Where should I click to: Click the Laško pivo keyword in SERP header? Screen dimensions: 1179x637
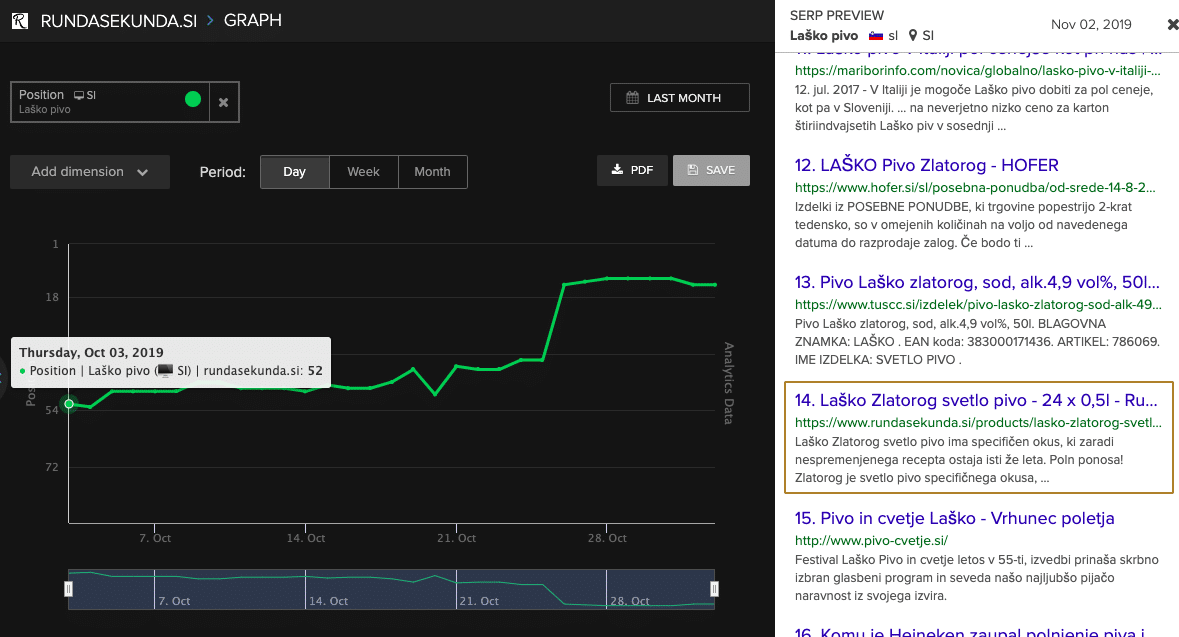(x=823, y=35)
